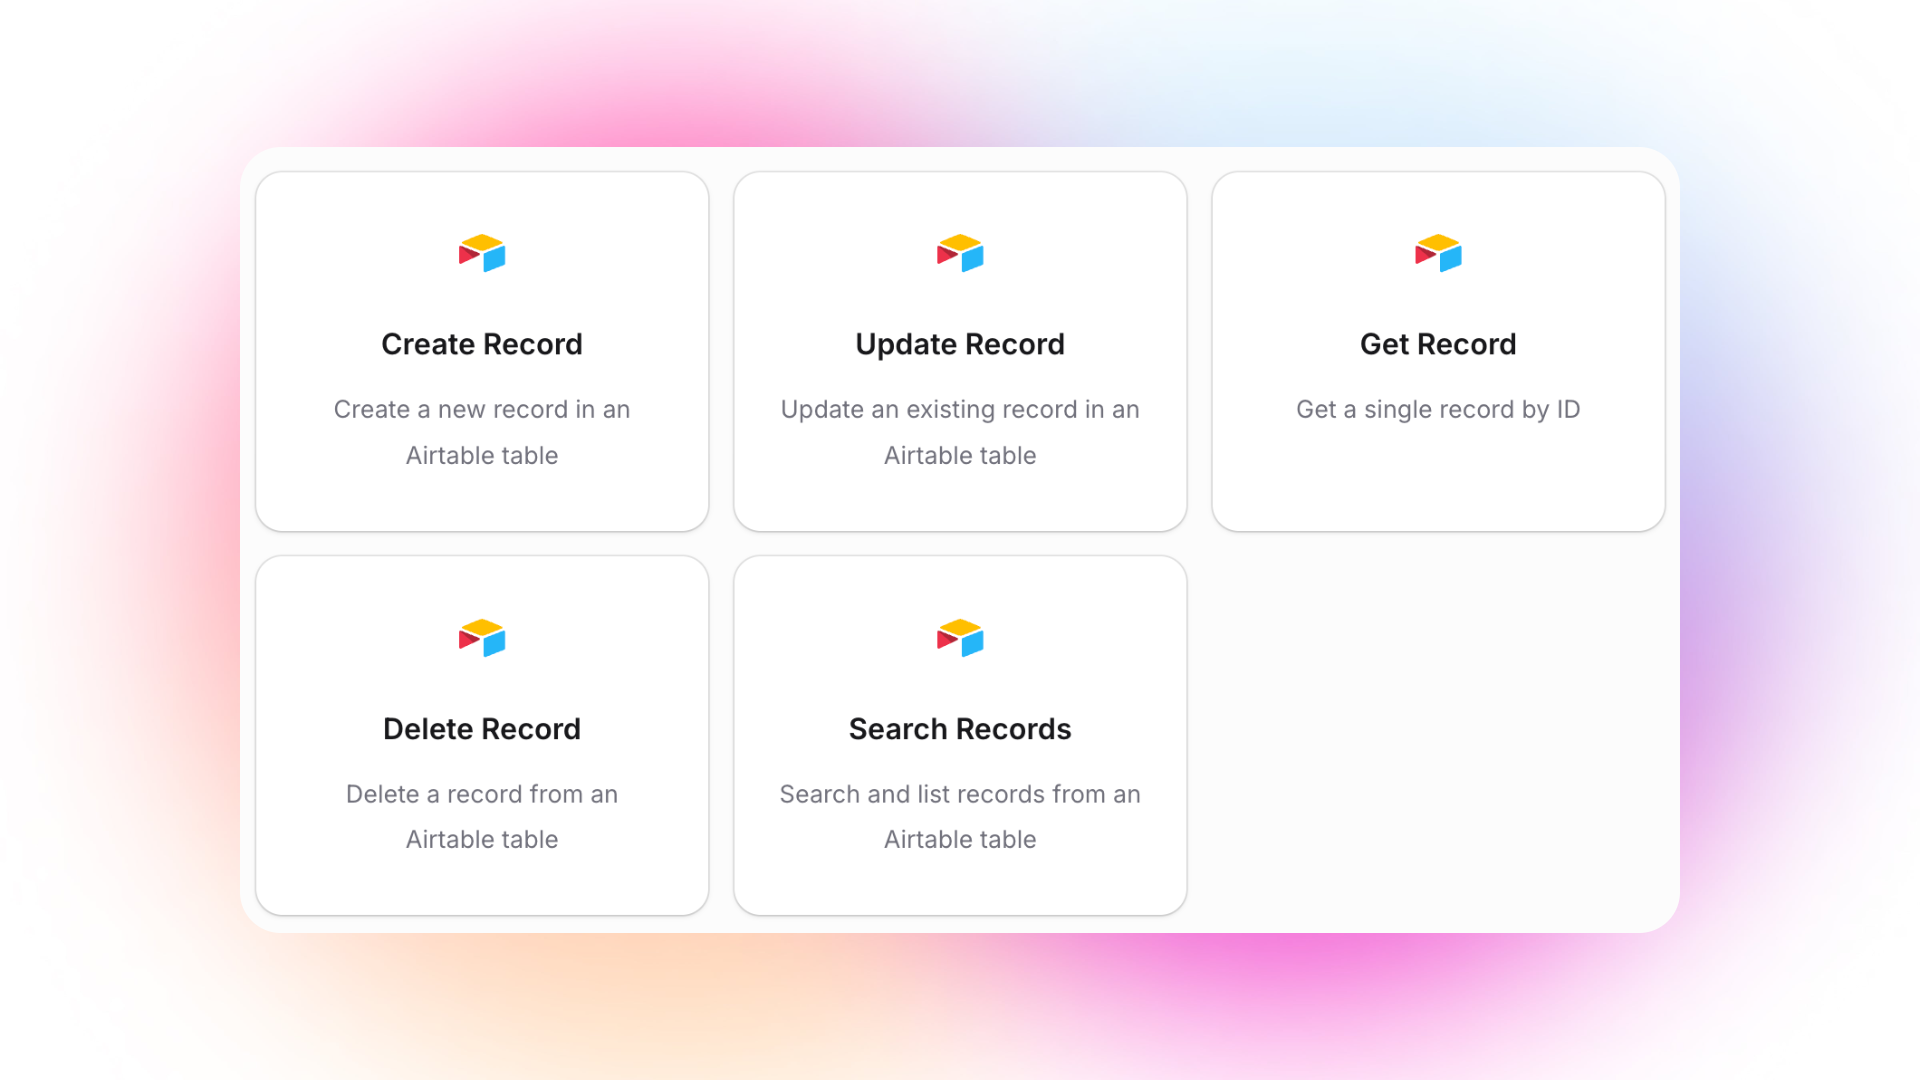Viewport: 1920px width, 1080px height.
Task: Click the Airtable icon above Search Records
Action: pos(960,638)
